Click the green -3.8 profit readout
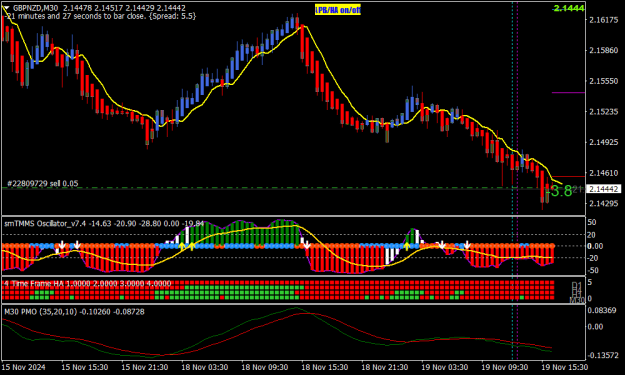This screenshot has height=375, width=625. coord(558,191)
